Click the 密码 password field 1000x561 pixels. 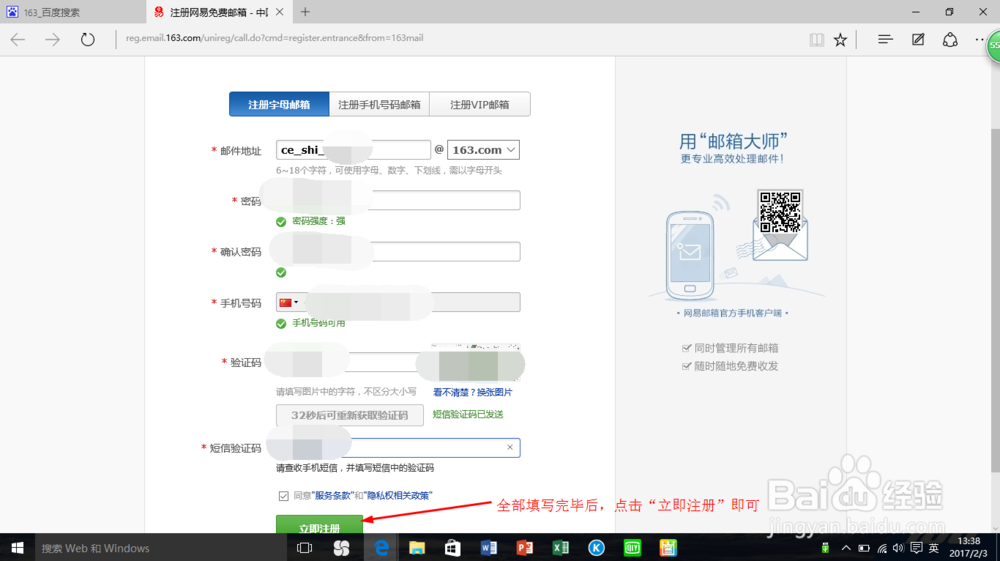[398, 200]
